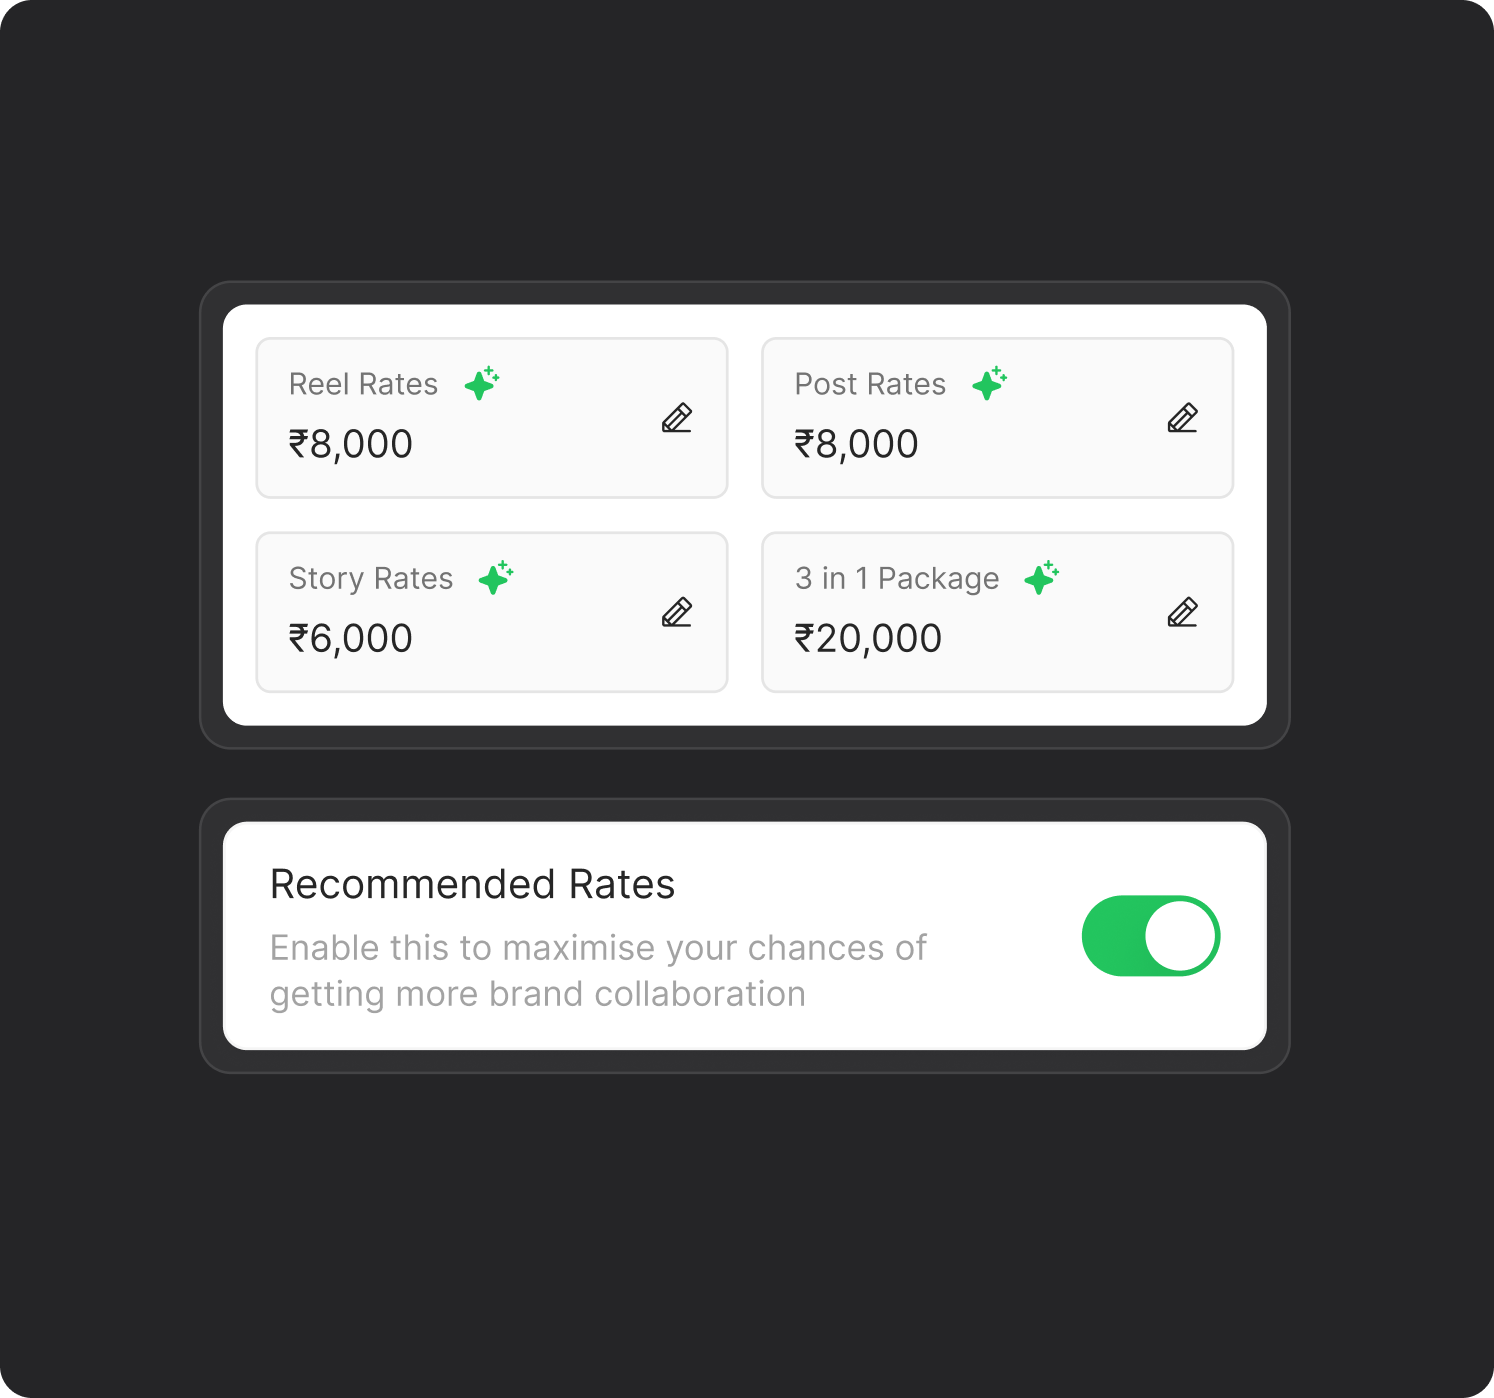
Task: Click the ₹20,000 package amount
Action: pos(868,638)
